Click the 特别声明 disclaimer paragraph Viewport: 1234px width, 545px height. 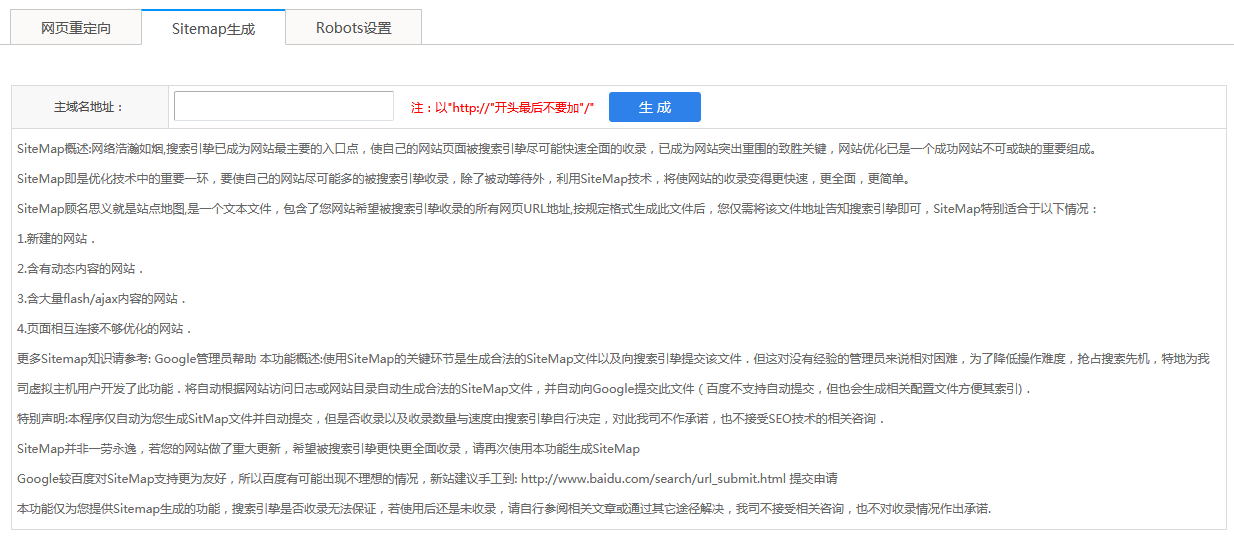pos(450,419)
